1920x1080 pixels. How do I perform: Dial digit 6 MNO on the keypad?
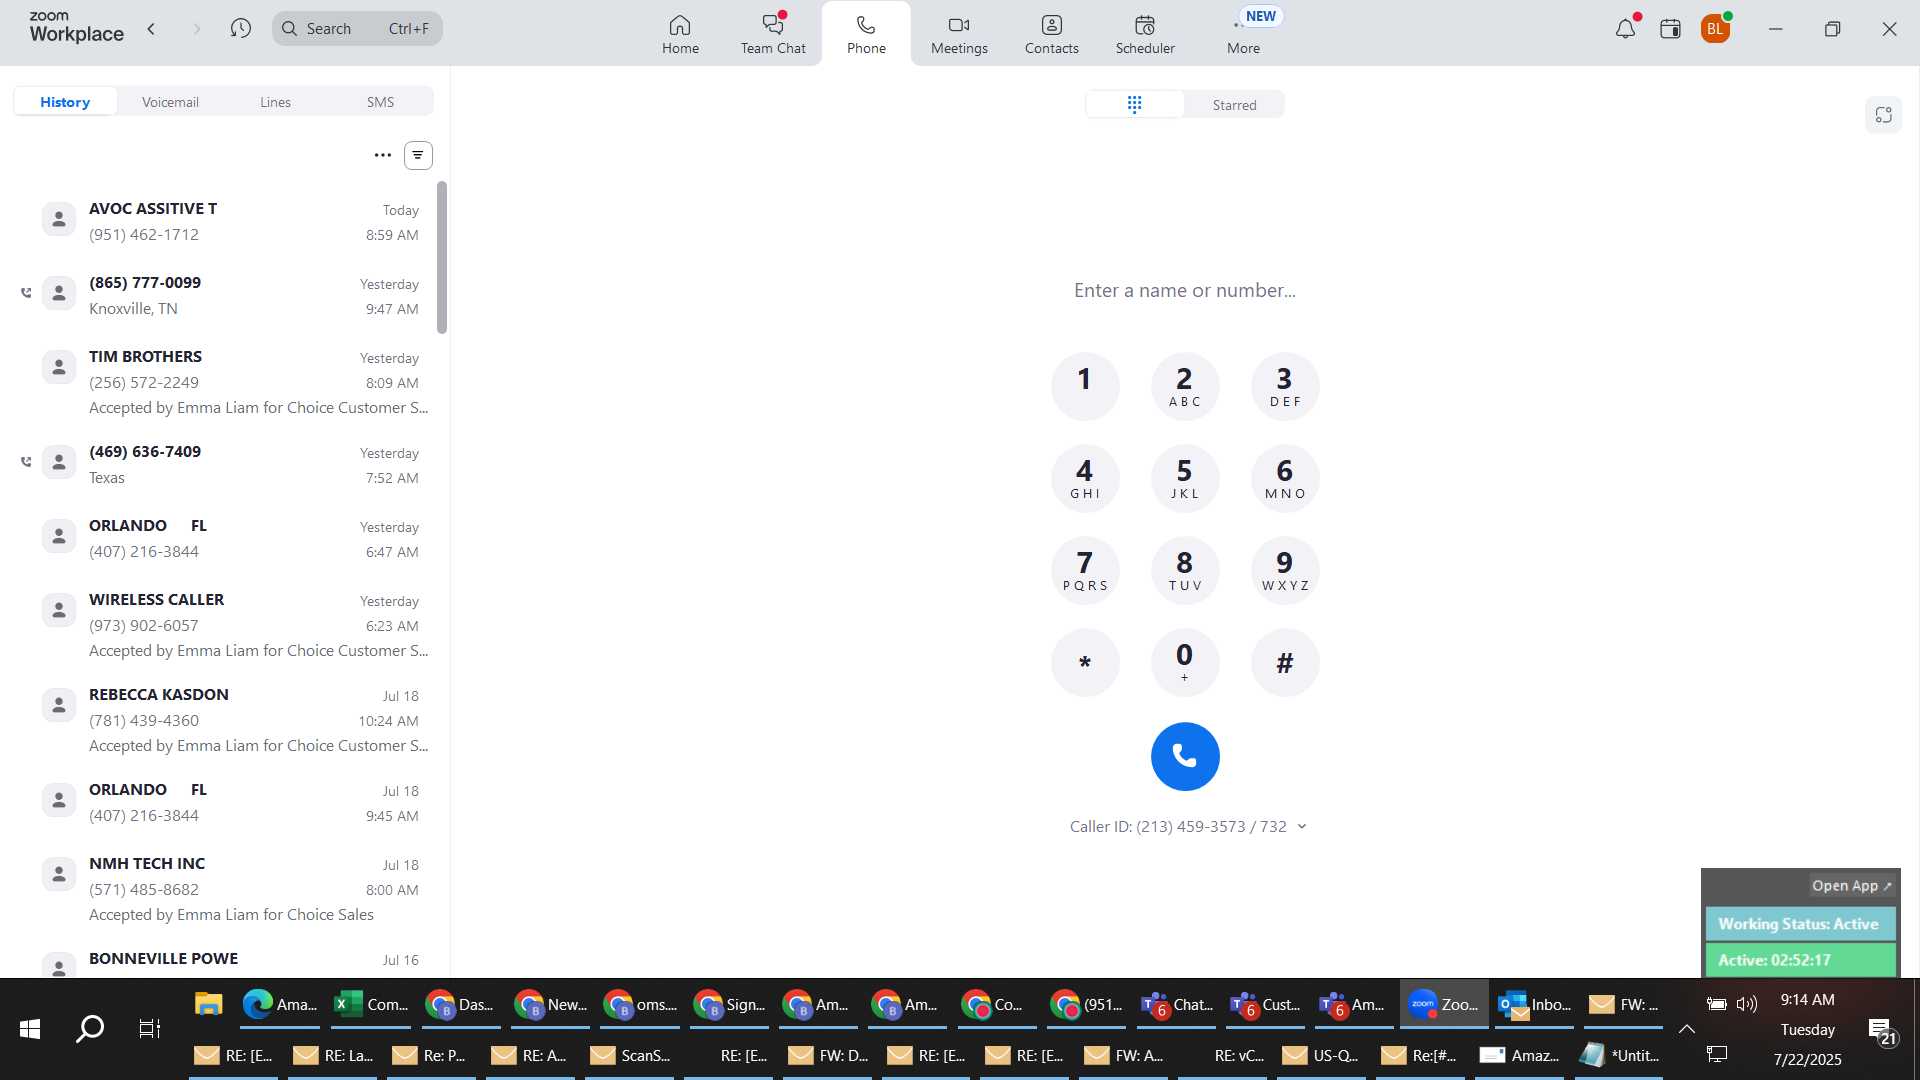pos(1285,478)
